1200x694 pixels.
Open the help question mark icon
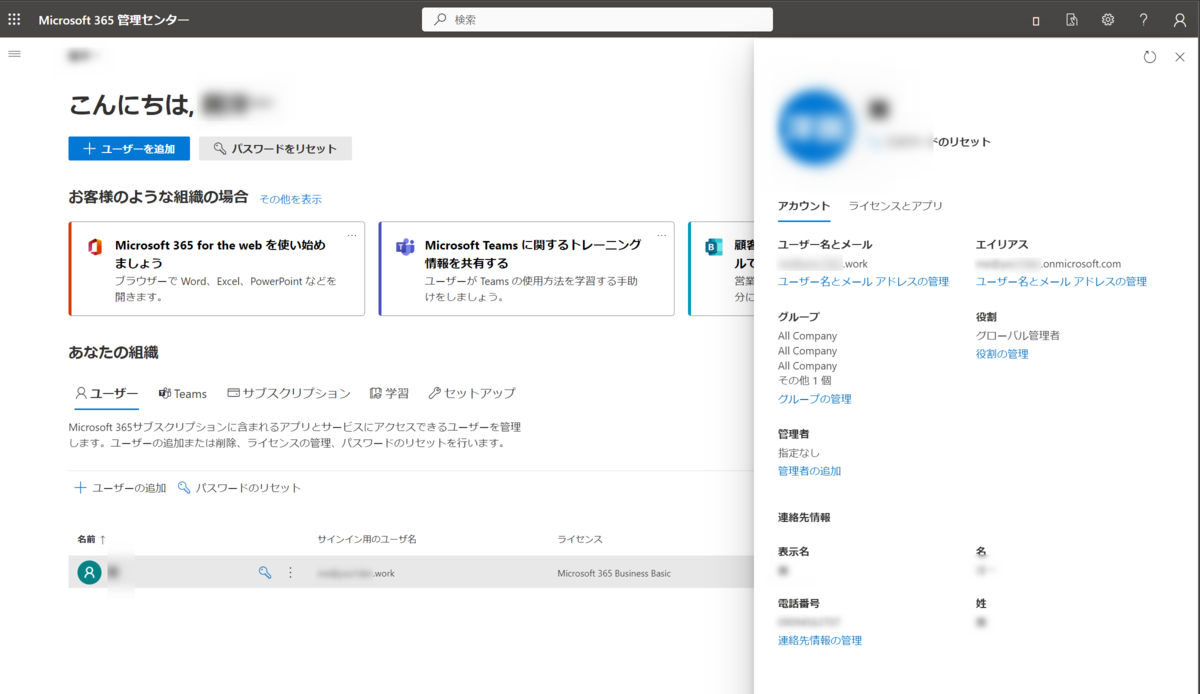pos(1144,19)
